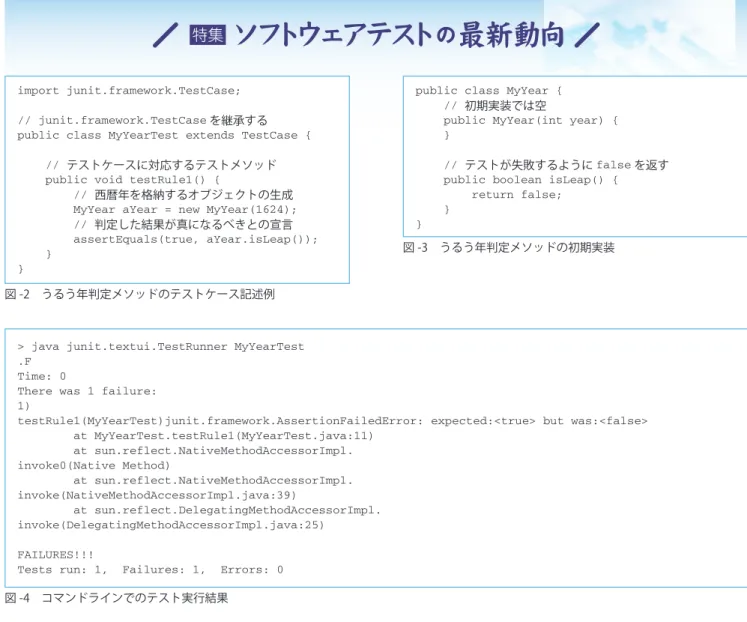Screen dimensions: 747x622
Task: Click 'at MyYearTest.testRule1(MyYearTest.java:11)' line
Action: [x=223, y=436]
